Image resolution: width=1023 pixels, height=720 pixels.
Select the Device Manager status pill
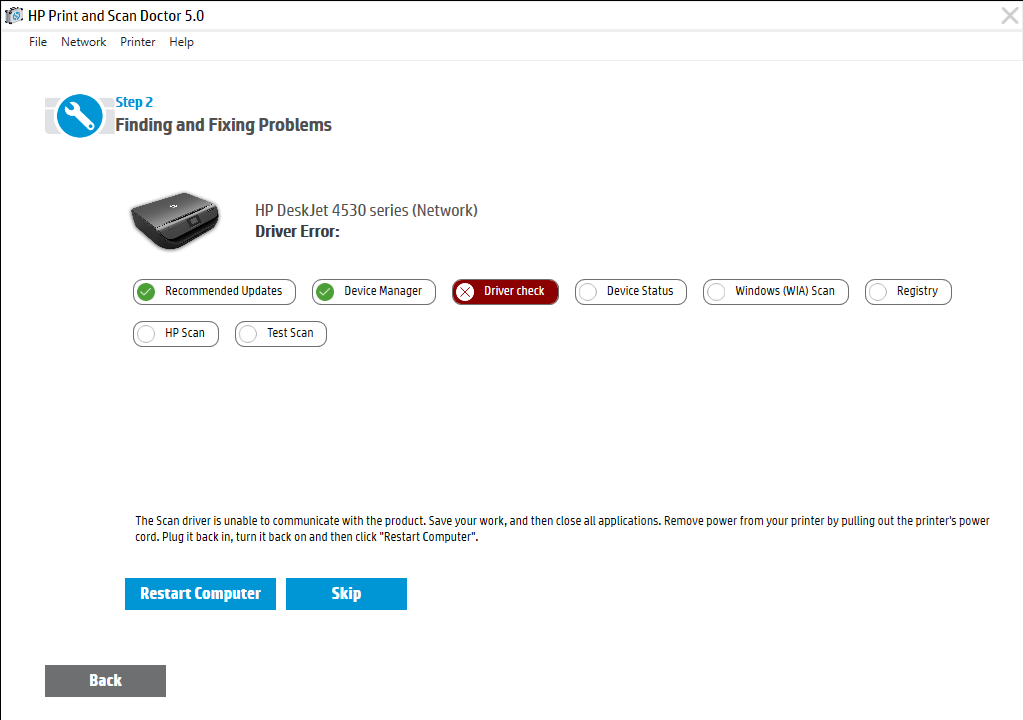[374, 292]
